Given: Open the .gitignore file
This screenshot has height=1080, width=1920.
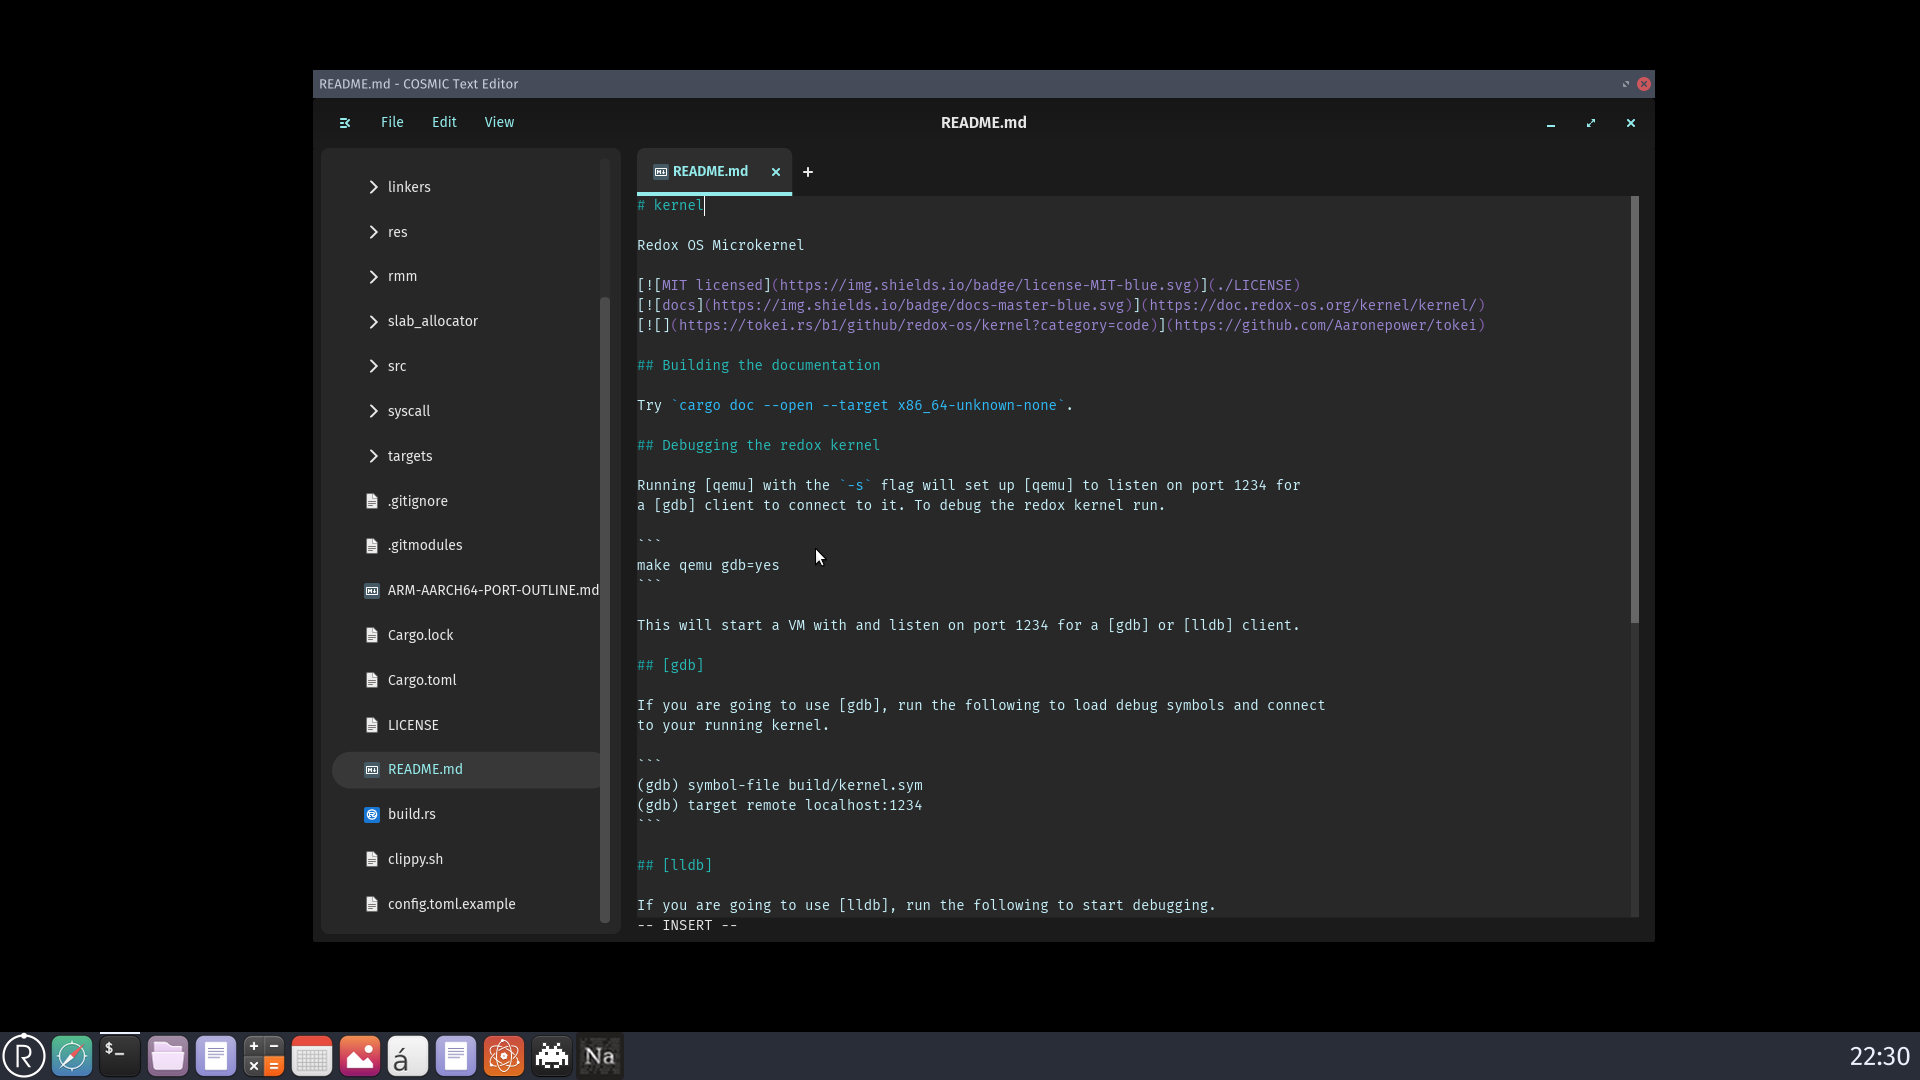Looking at the screenshot, I should click(x=417, y=501).
